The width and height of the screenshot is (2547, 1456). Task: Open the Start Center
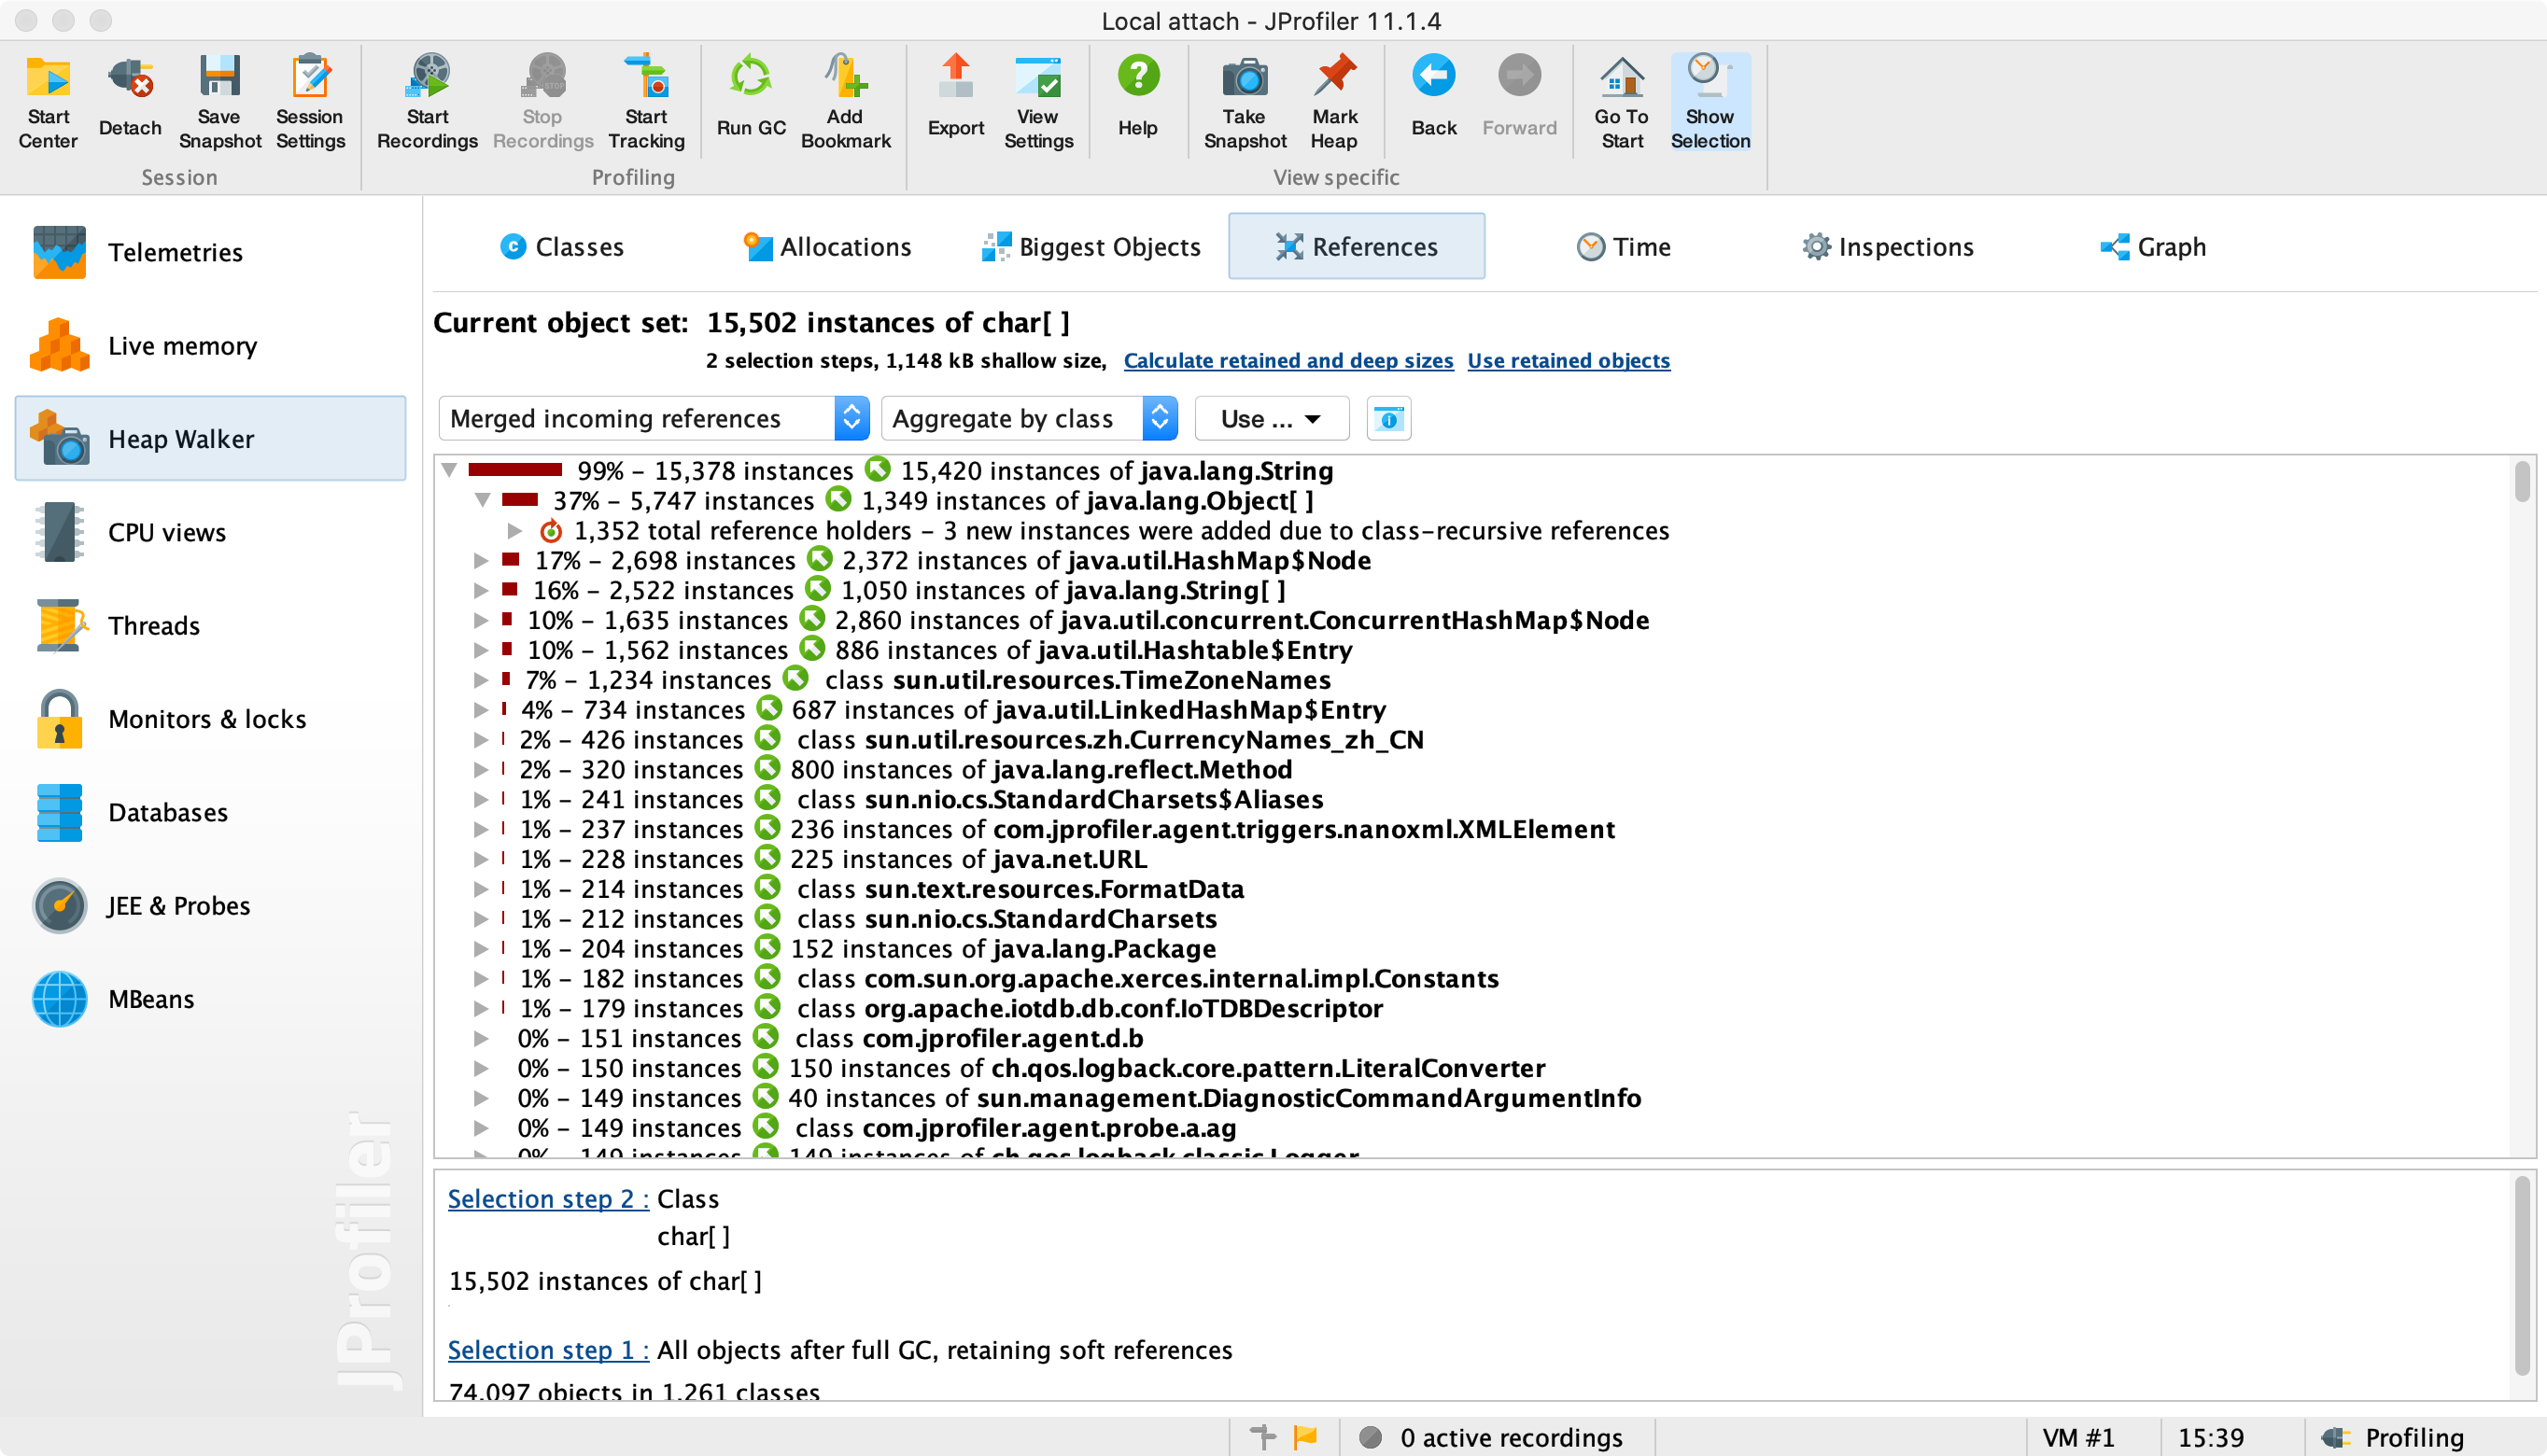click(47, 100)
